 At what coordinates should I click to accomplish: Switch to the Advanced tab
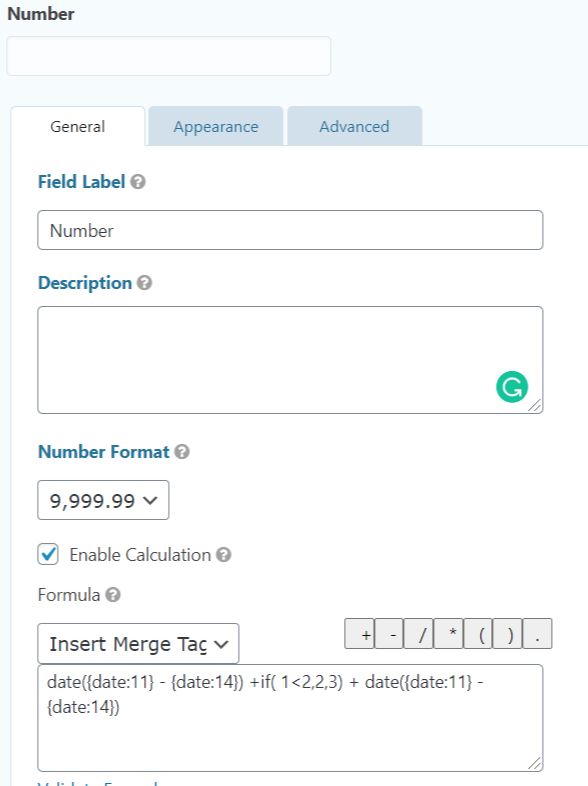354,126
